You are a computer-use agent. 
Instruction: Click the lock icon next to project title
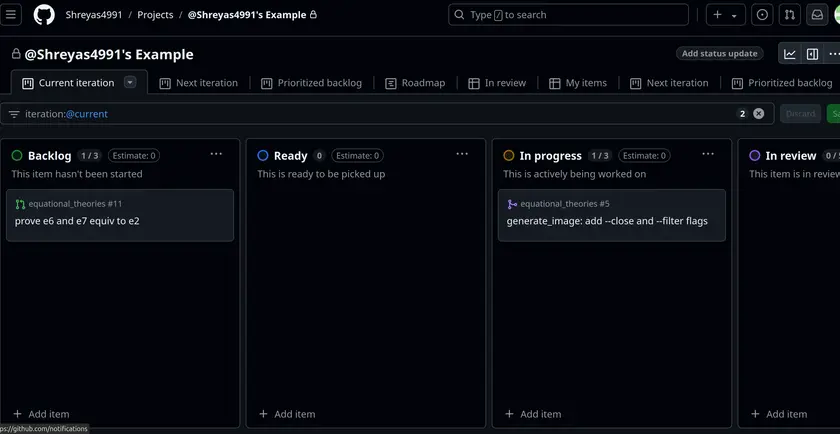pyautogui.click(x=16, y=54)
